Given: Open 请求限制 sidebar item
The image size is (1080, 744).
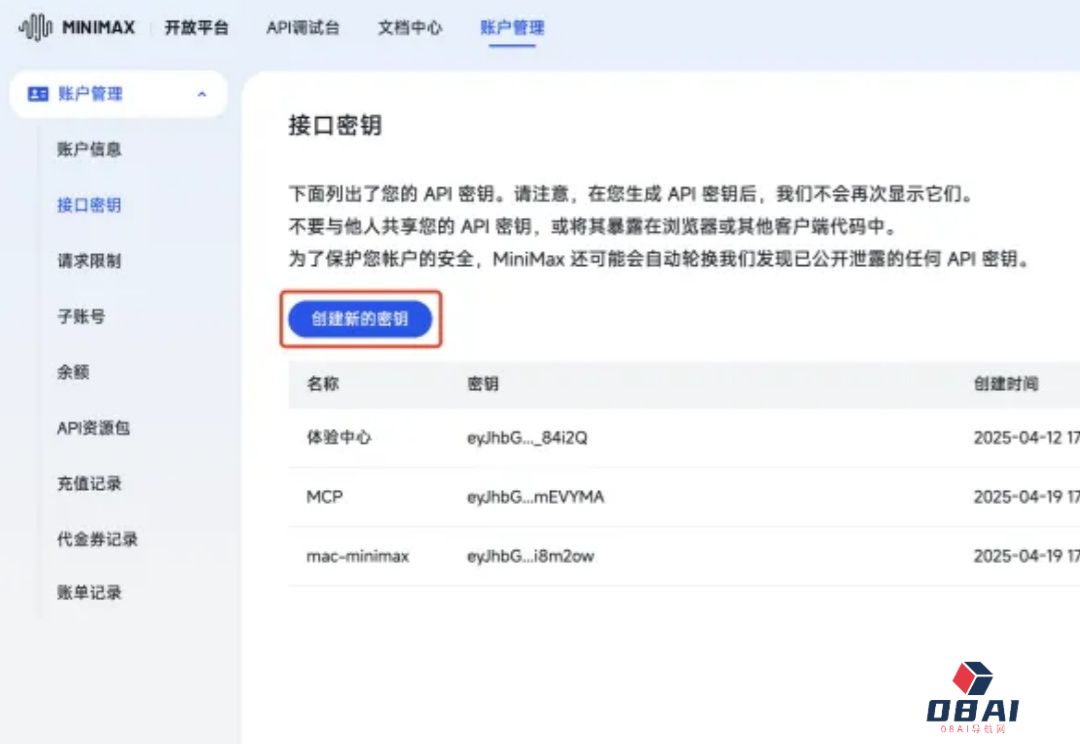Looking at the screenshot, I should pyautogui.click(x=89, y=260).
